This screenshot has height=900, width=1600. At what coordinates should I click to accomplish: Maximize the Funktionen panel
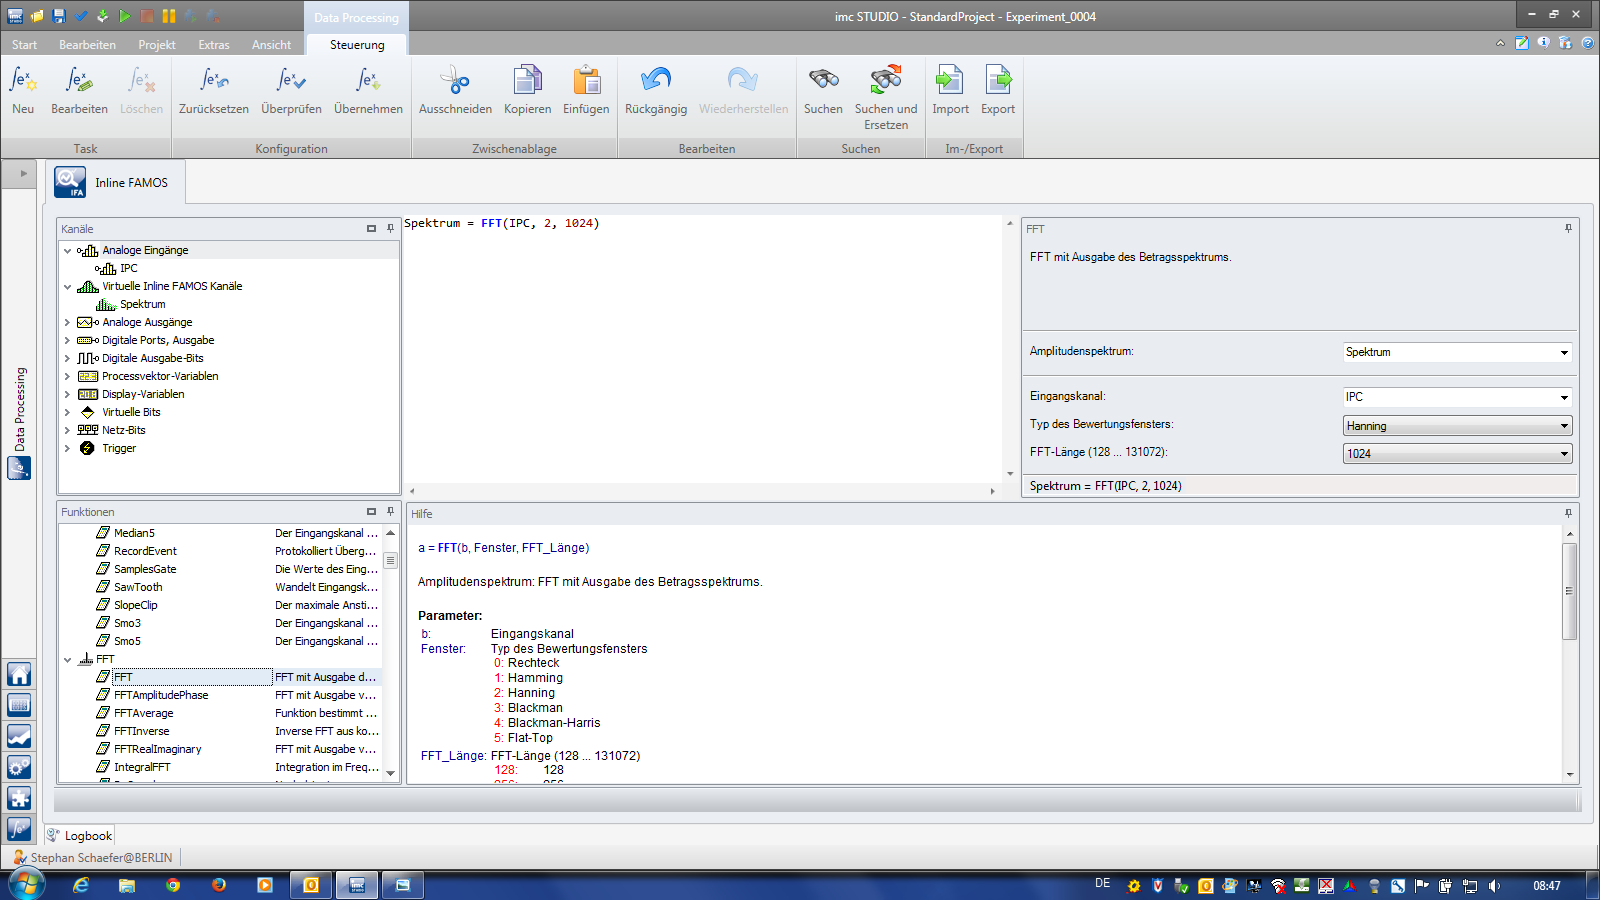coord(371,512)
